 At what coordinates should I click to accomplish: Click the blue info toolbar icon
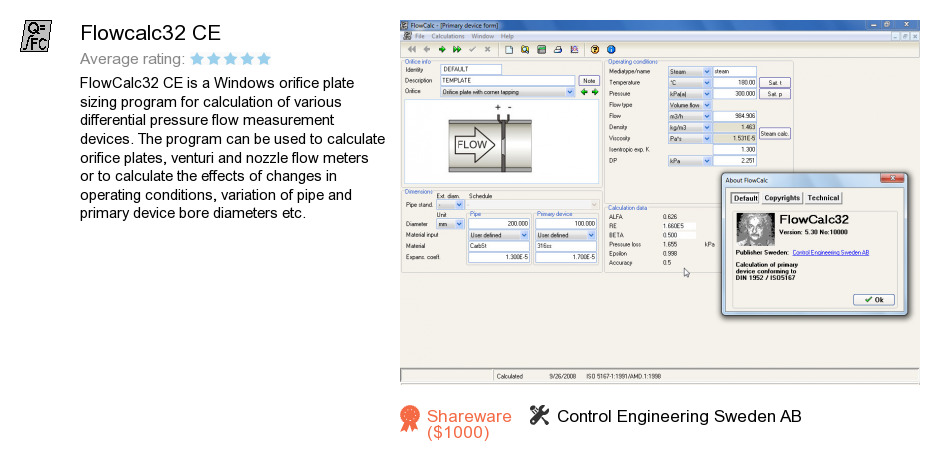[611, 50]
